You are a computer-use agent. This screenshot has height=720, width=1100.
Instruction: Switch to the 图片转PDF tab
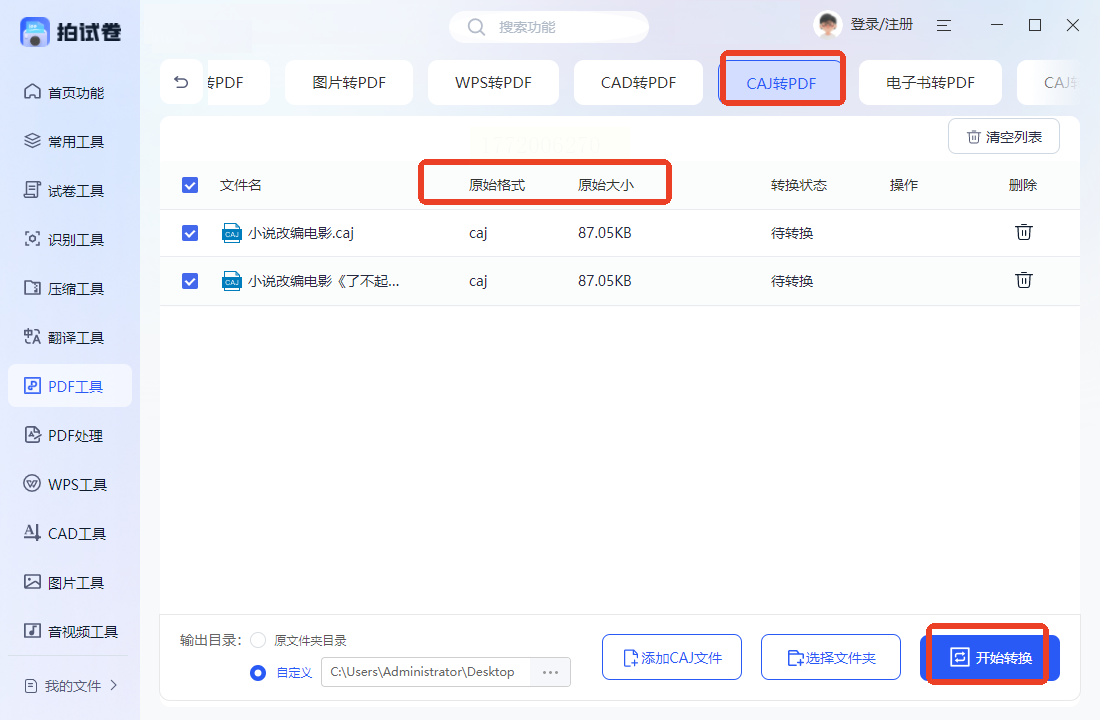[349, 83]
